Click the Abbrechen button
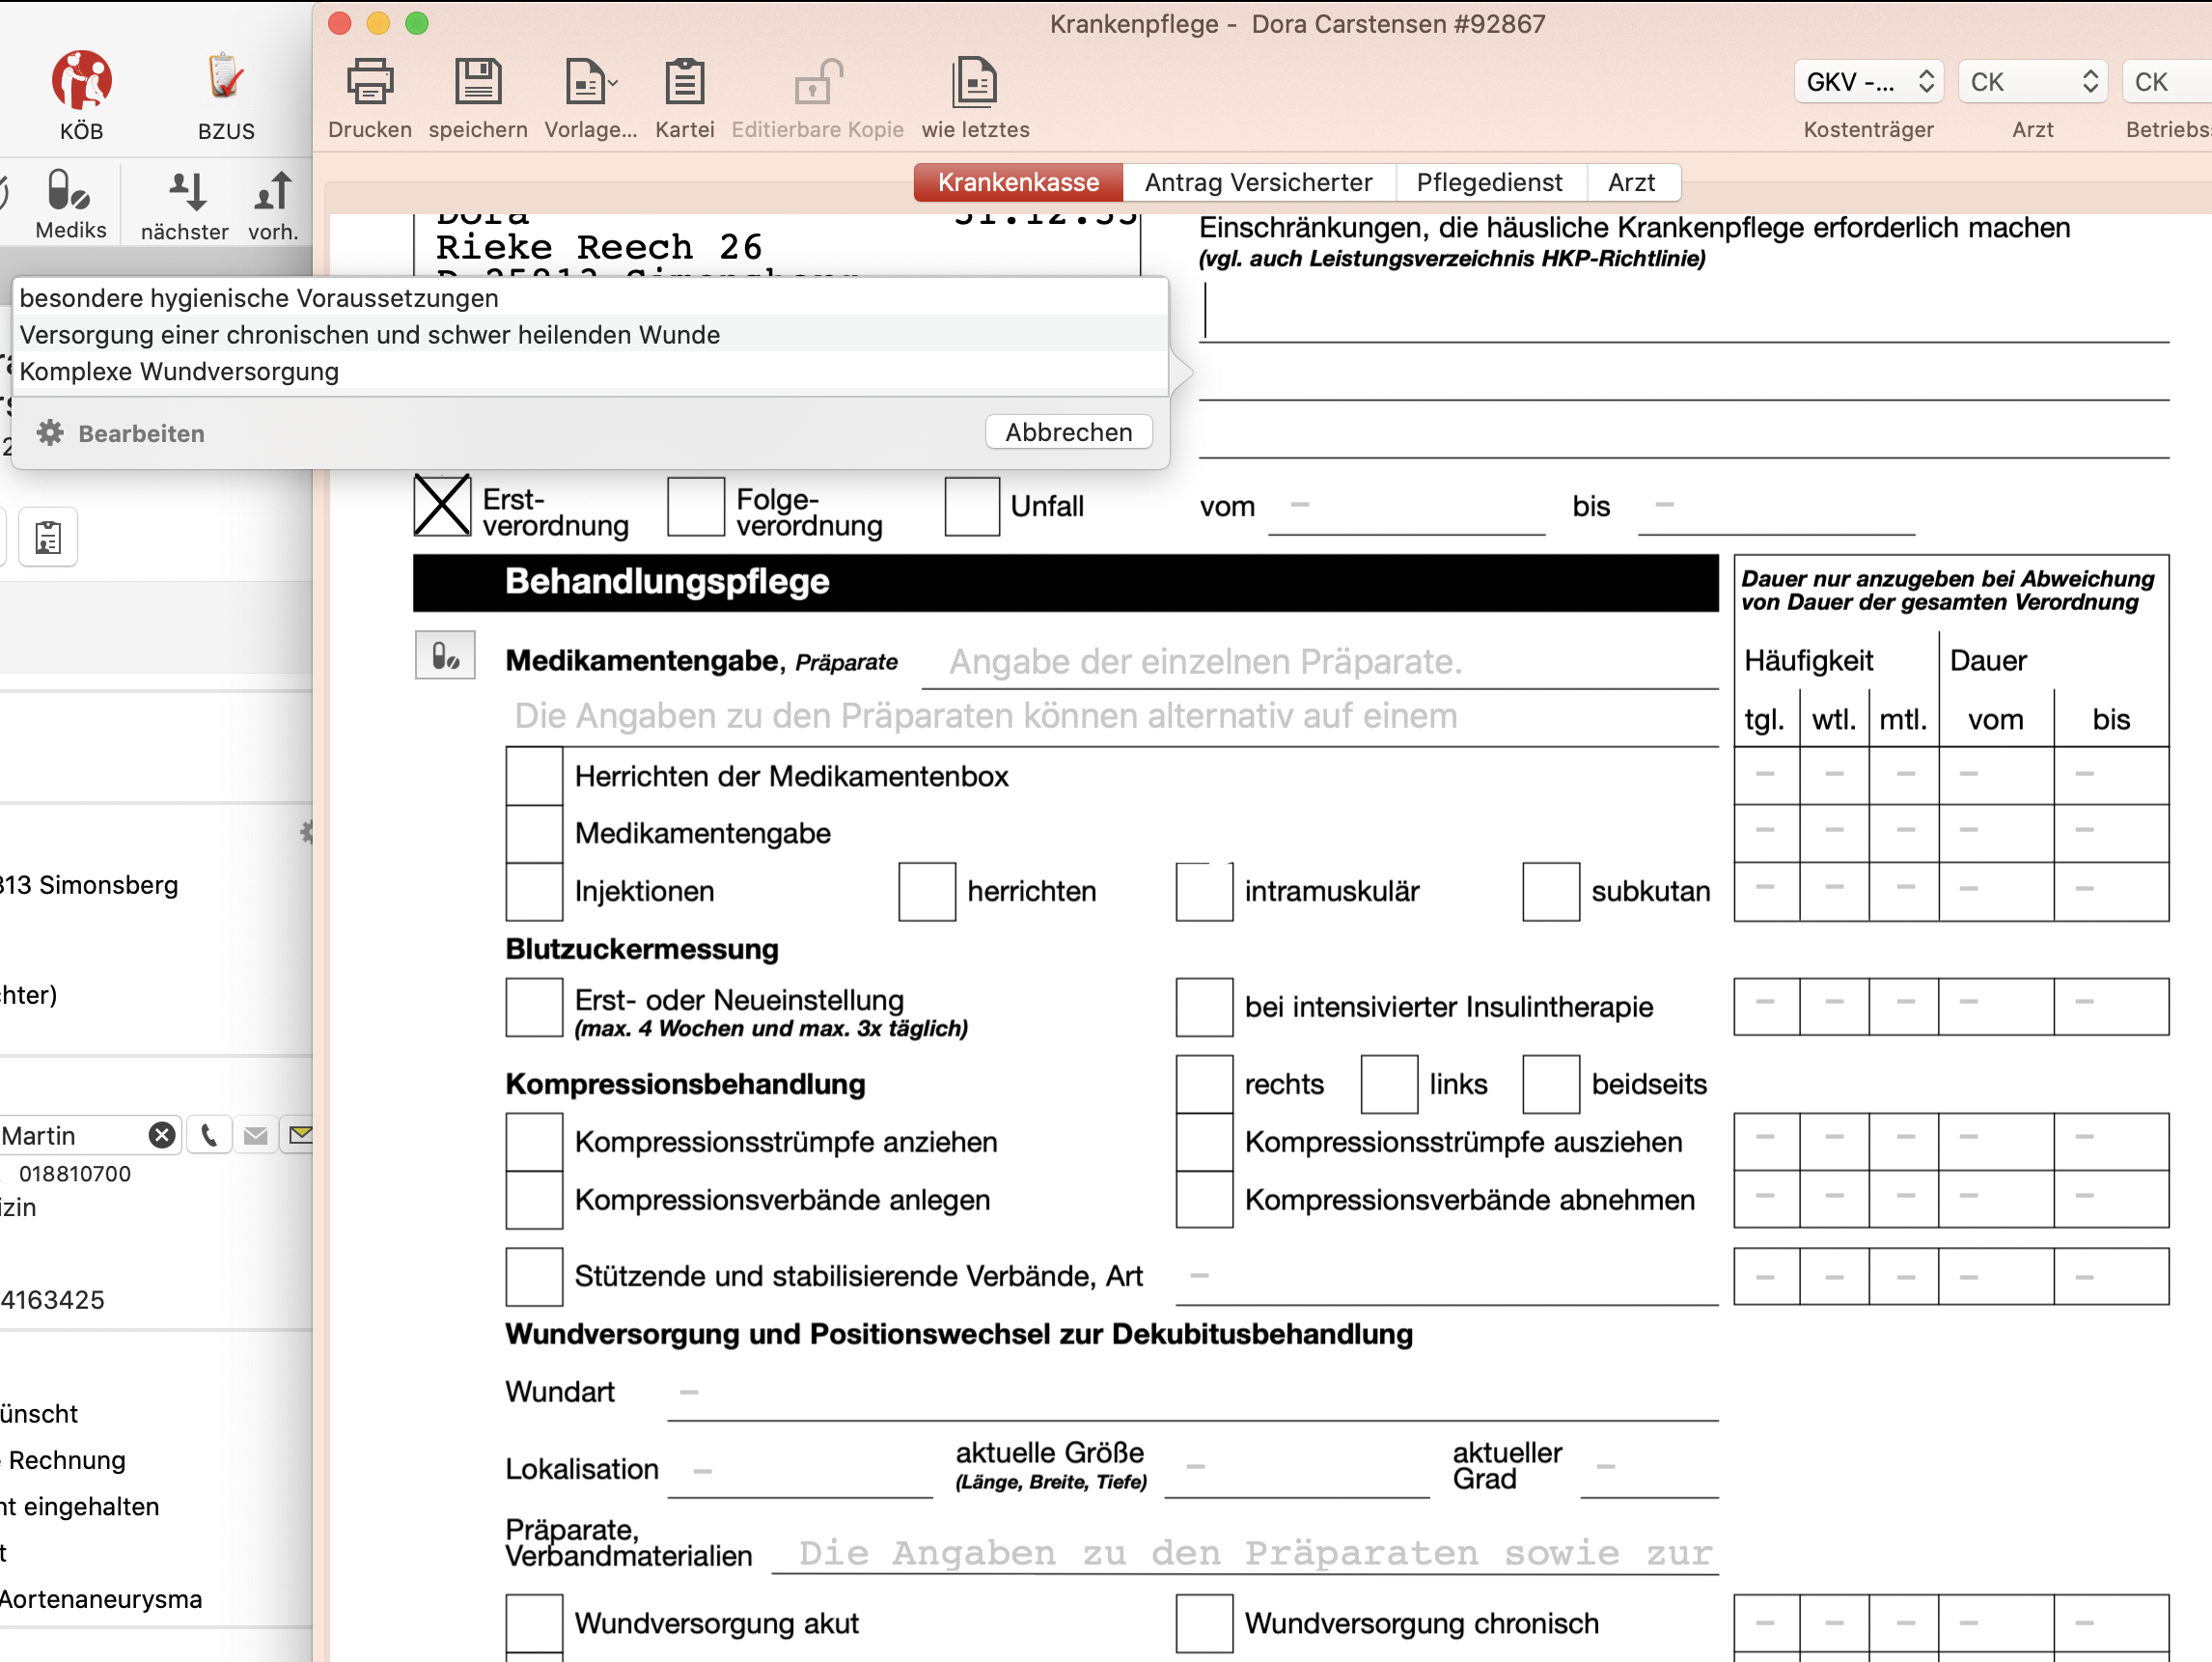 1069,432
